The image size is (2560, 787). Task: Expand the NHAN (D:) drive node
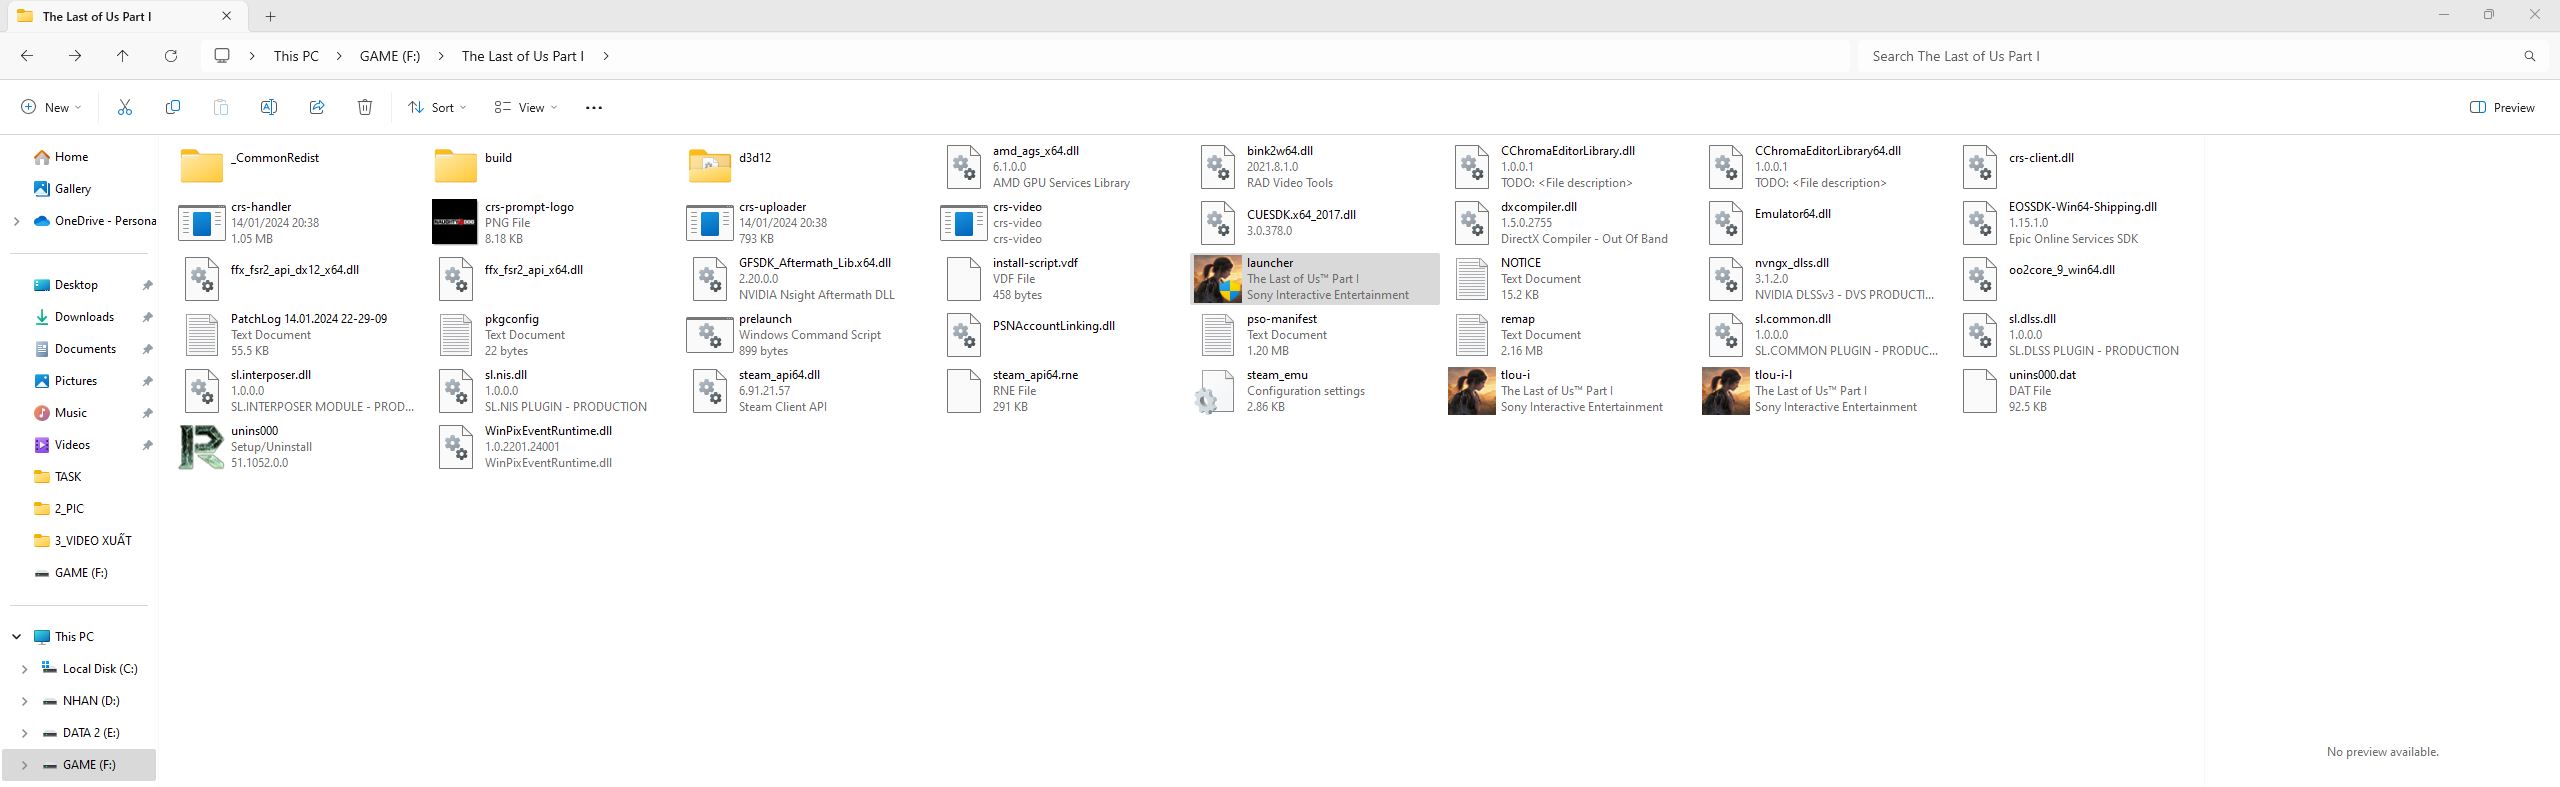24,701
